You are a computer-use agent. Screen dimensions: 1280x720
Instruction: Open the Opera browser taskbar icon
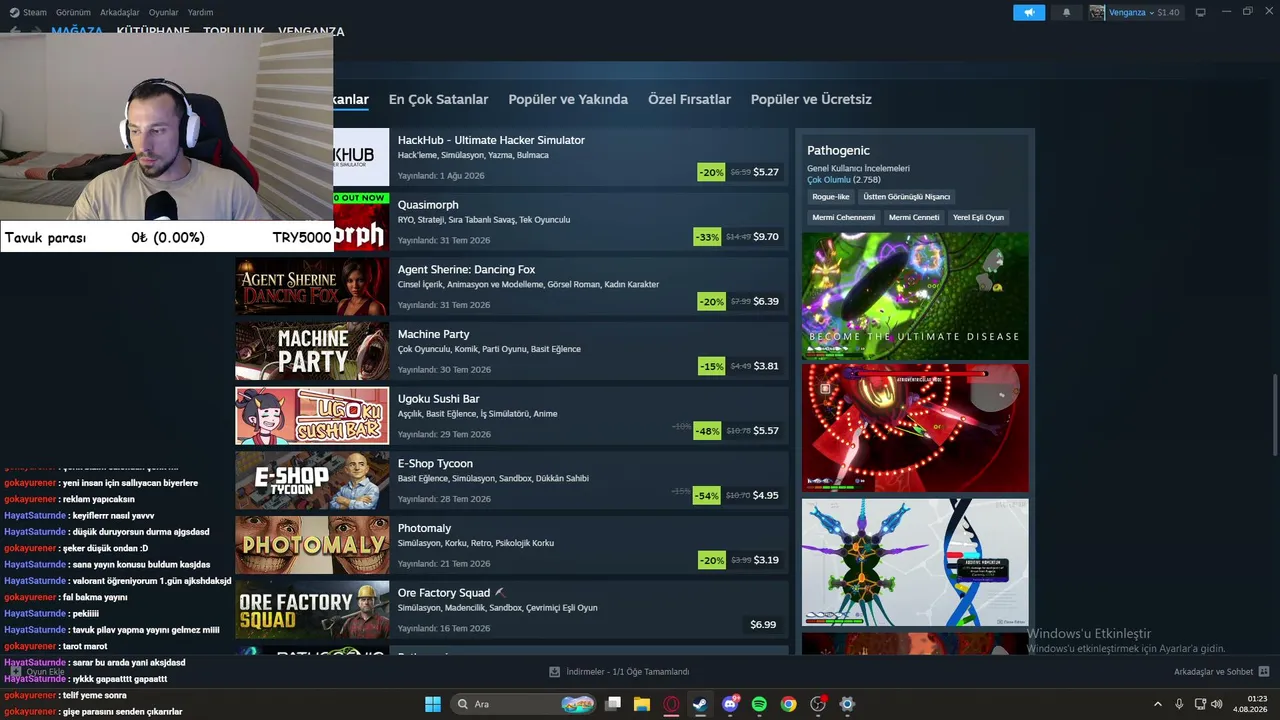(x=671, y=704)
